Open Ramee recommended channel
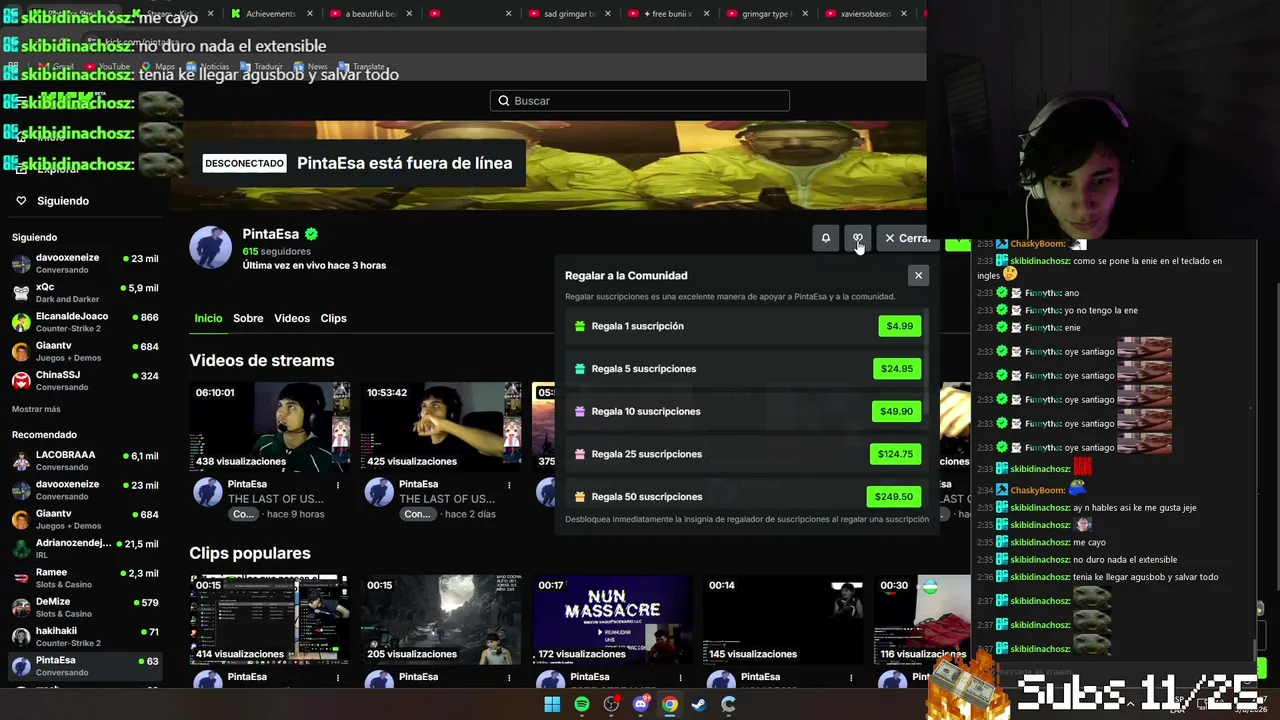The image size is (1280, 720). tap(85, 578)
